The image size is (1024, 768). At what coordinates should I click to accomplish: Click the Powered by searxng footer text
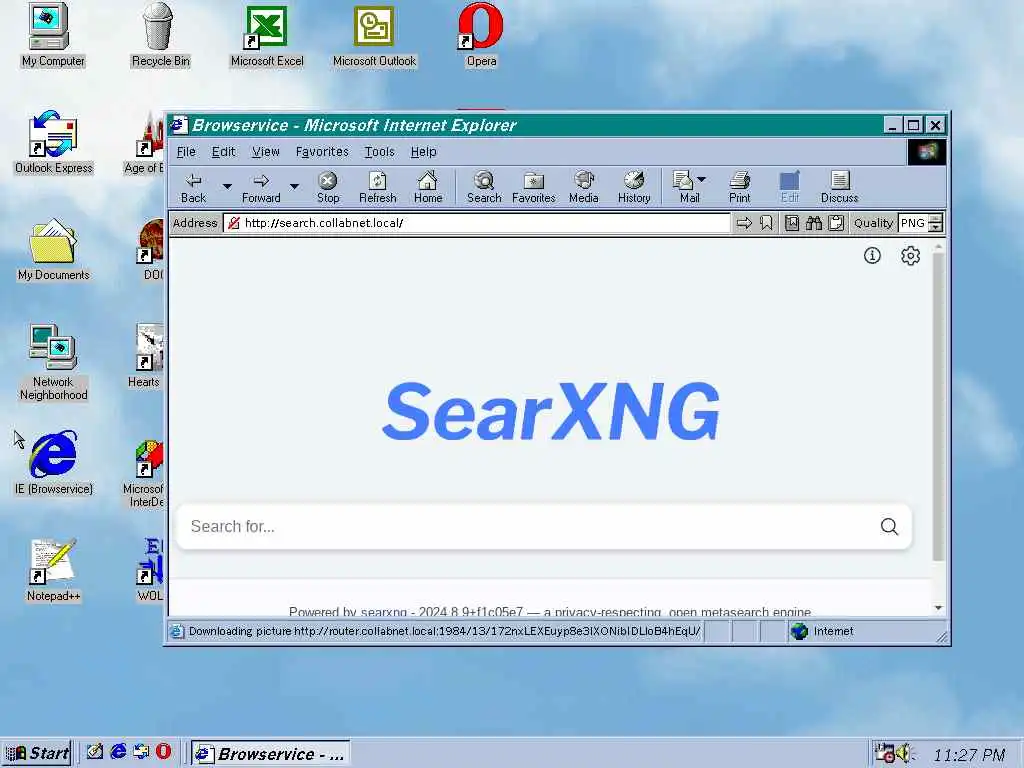tap(550, 612)
